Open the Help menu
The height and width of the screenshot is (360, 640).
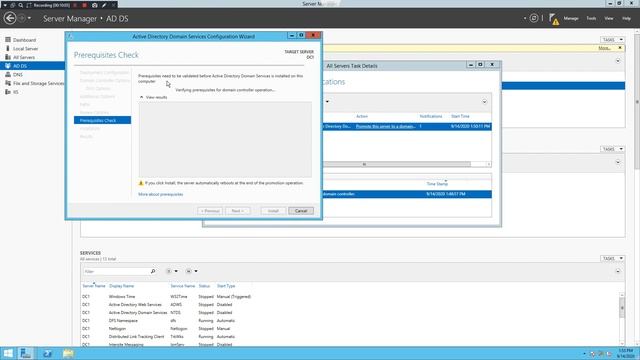[626, 18]
